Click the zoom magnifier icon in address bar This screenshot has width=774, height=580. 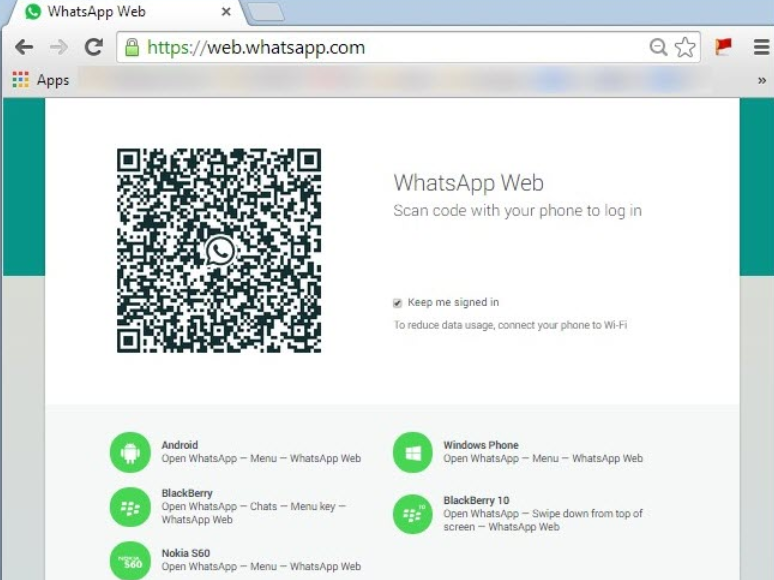pyautogui.click(x=658, y=47)
